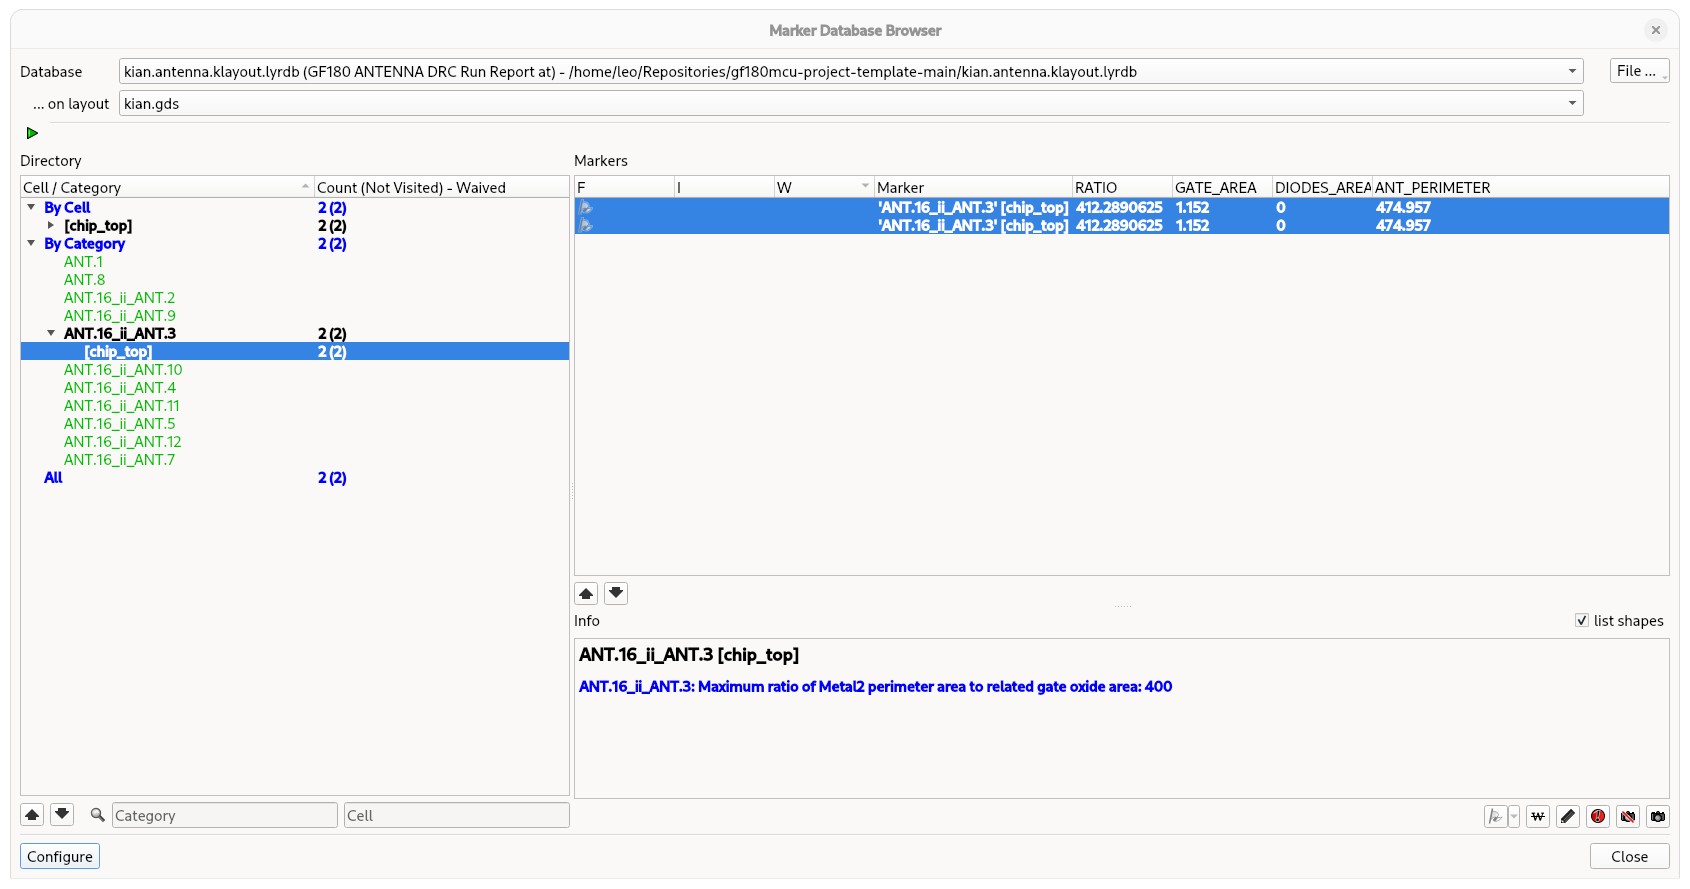Image resolution: width=1690 pixels, height=889 pixels.
Task: Click the crossed-out camera remove snapshot icon
Action: tap(1628, 816)
